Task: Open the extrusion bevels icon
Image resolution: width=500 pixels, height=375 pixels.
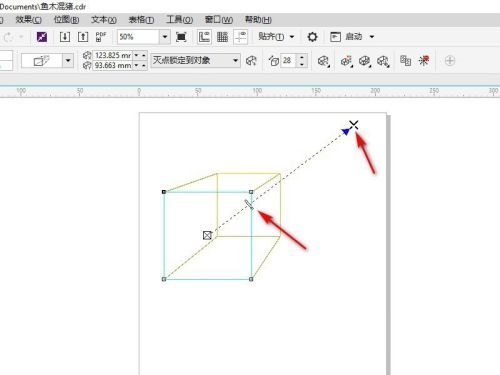Action: [365, 61]
